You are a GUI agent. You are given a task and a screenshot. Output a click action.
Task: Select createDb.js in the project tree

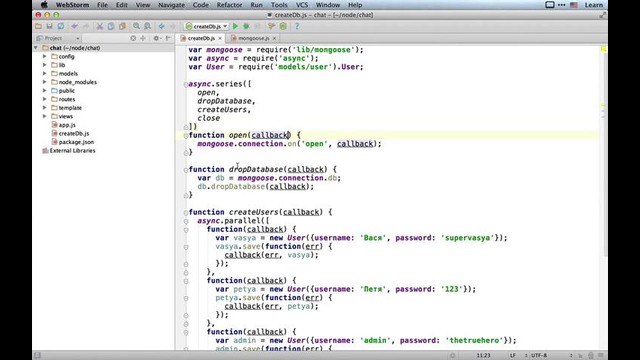tap(73, 133)
